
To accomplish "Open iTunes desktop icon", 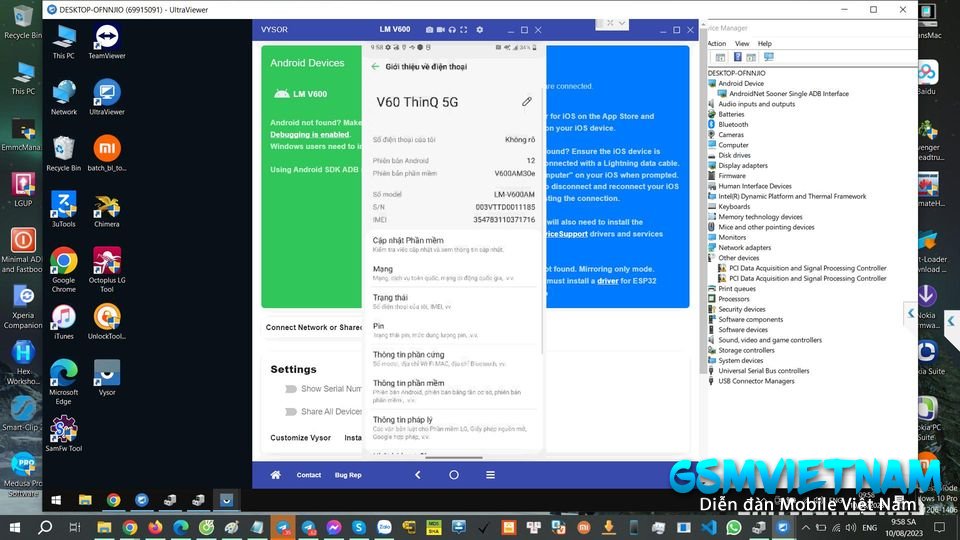I will (x=64, y=322).
